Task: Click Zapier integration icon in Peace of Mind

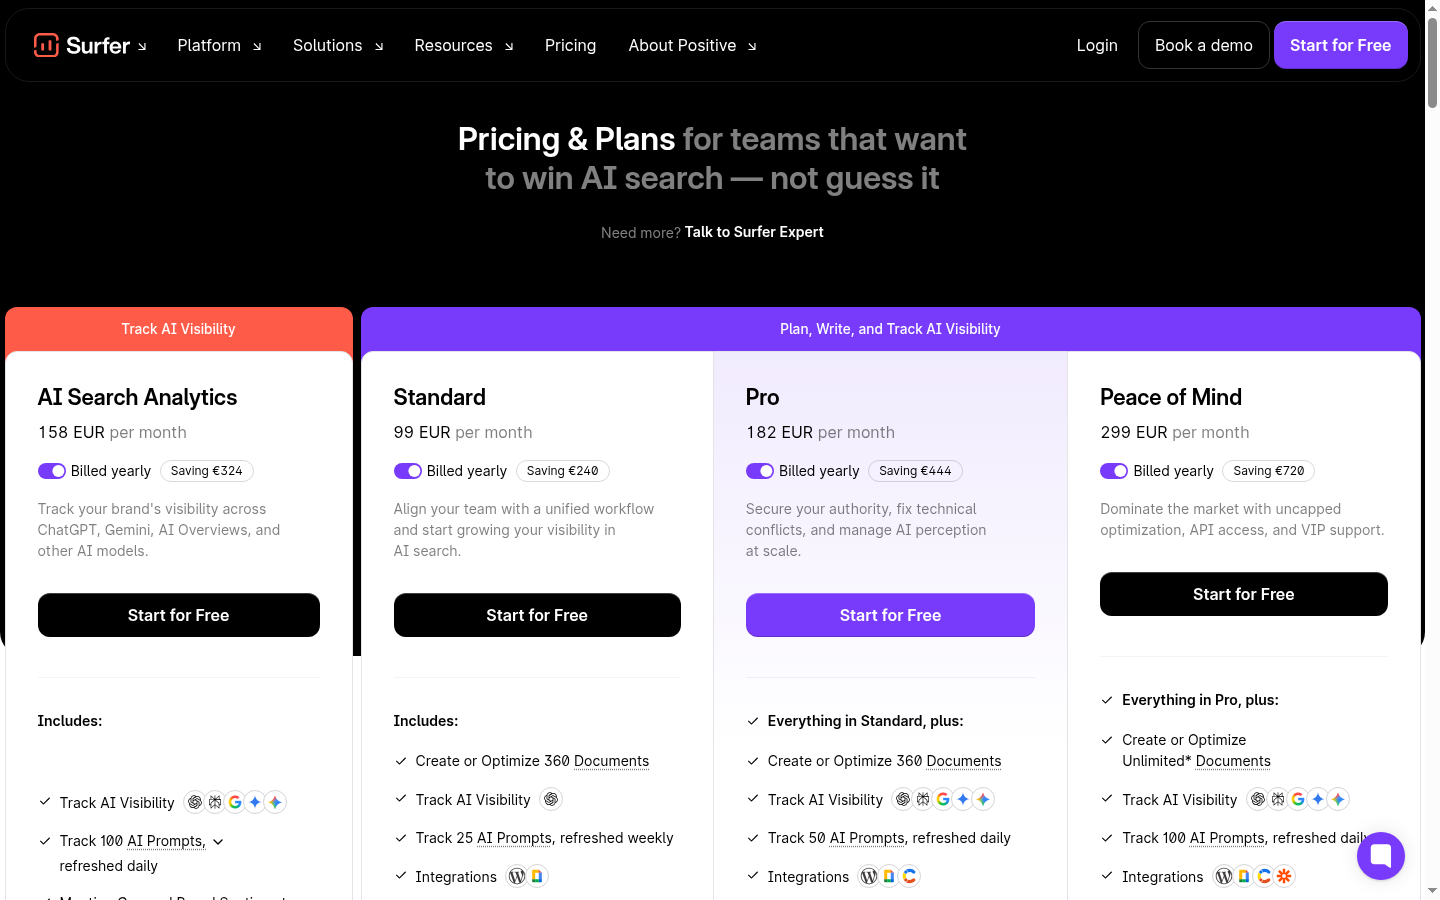Action: click(1284, 876)
